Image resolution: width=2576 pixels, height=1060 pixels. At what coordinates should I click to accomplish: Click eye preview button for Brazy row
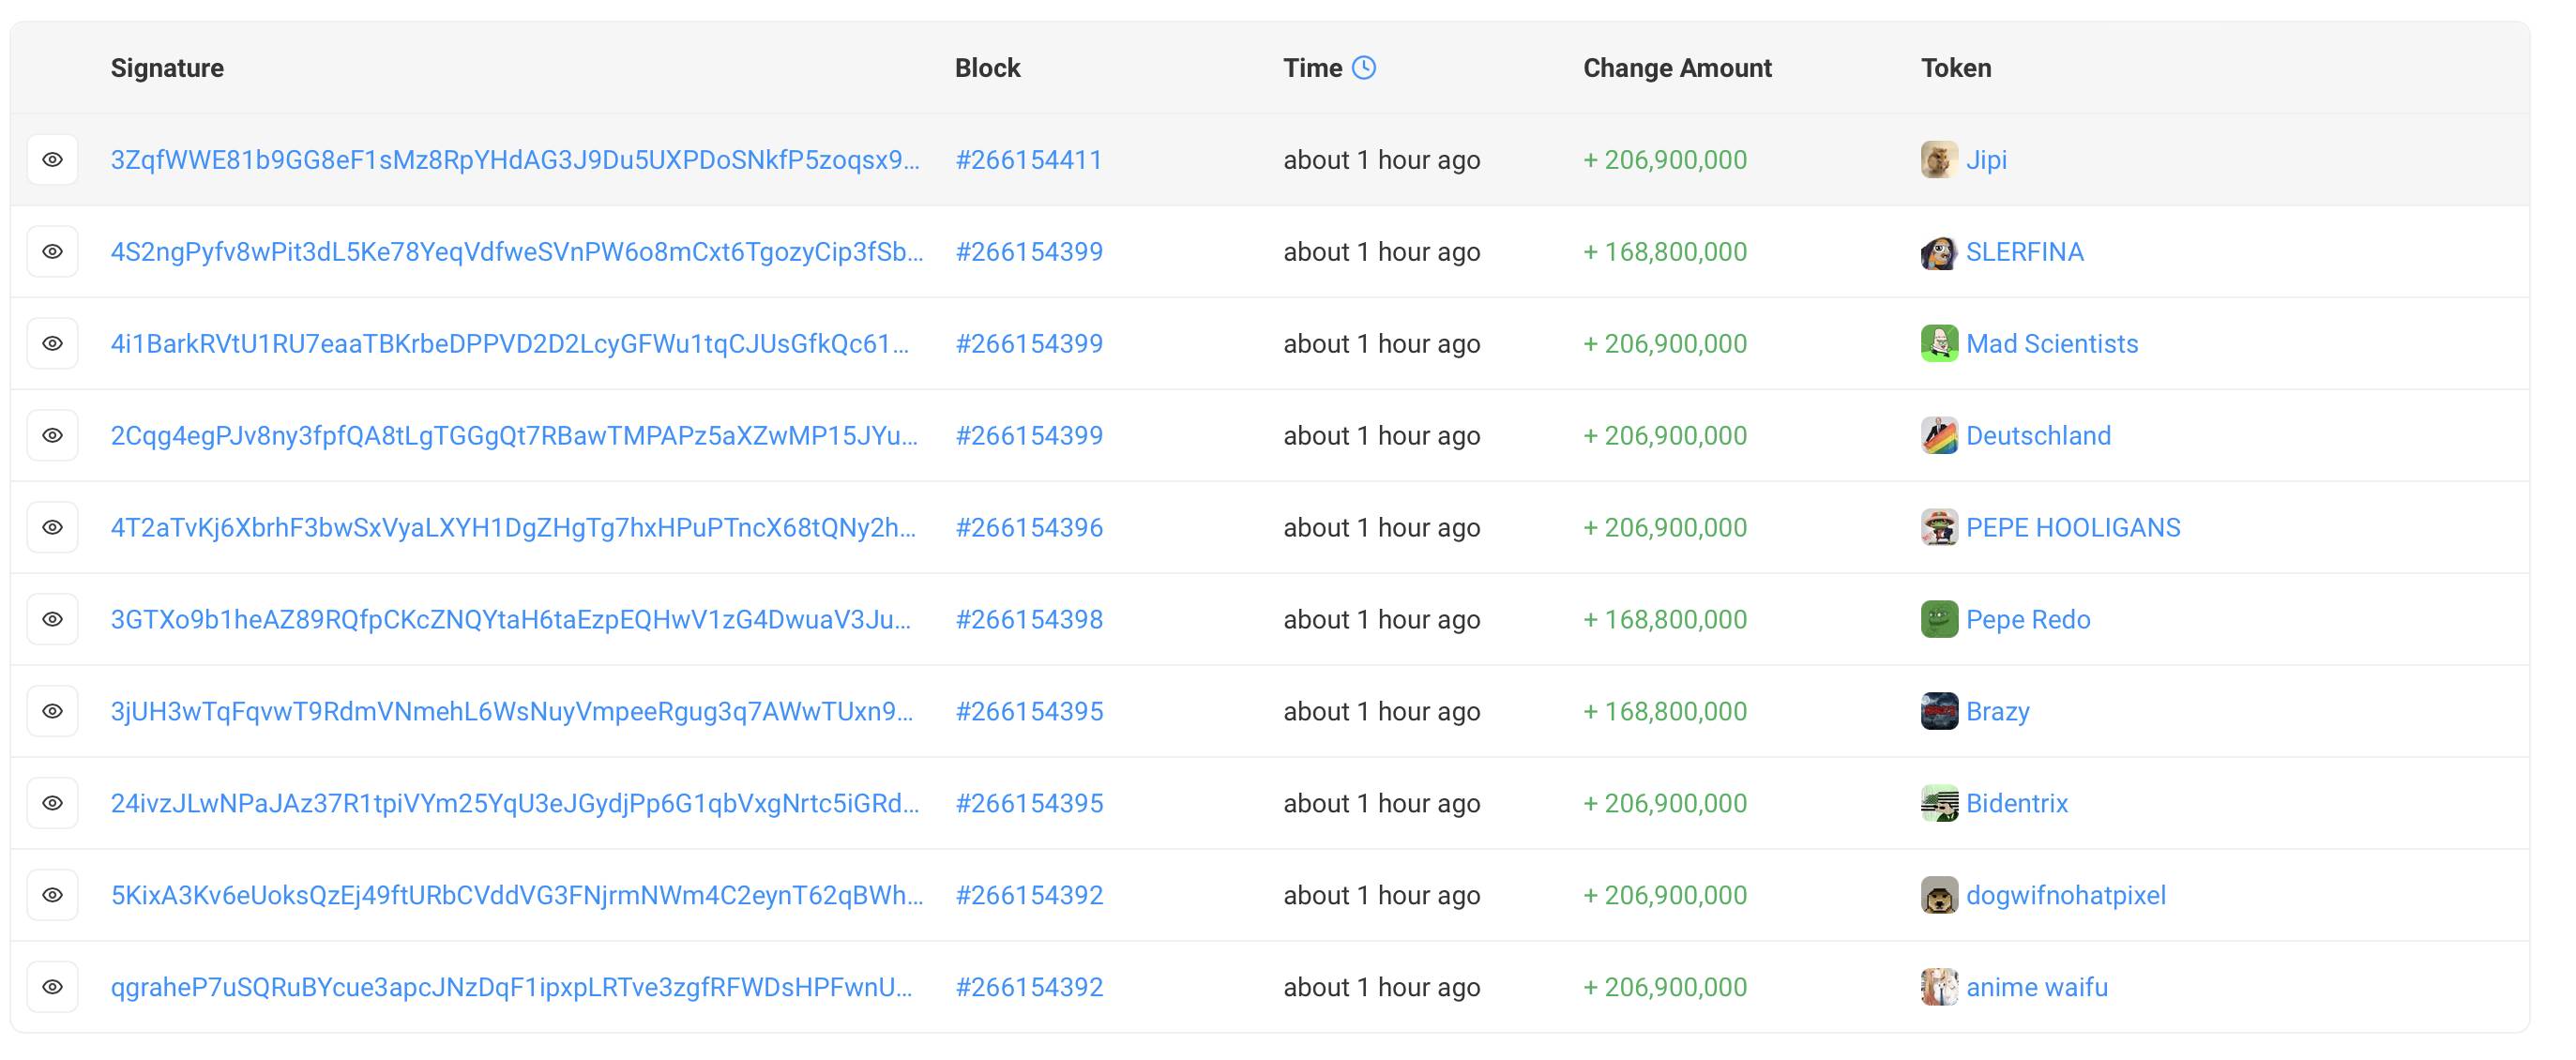[53, 712]
